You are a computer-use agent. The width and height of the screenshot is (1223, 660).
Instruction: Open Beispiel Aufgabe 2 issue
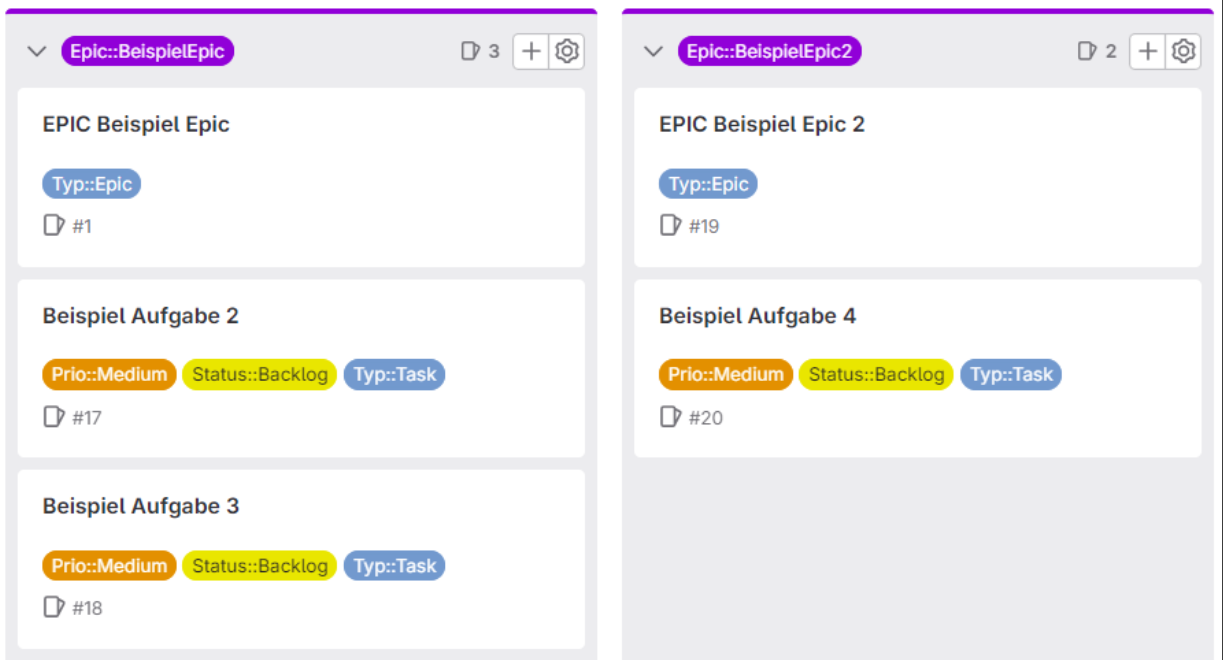click(x=141, y=316)
